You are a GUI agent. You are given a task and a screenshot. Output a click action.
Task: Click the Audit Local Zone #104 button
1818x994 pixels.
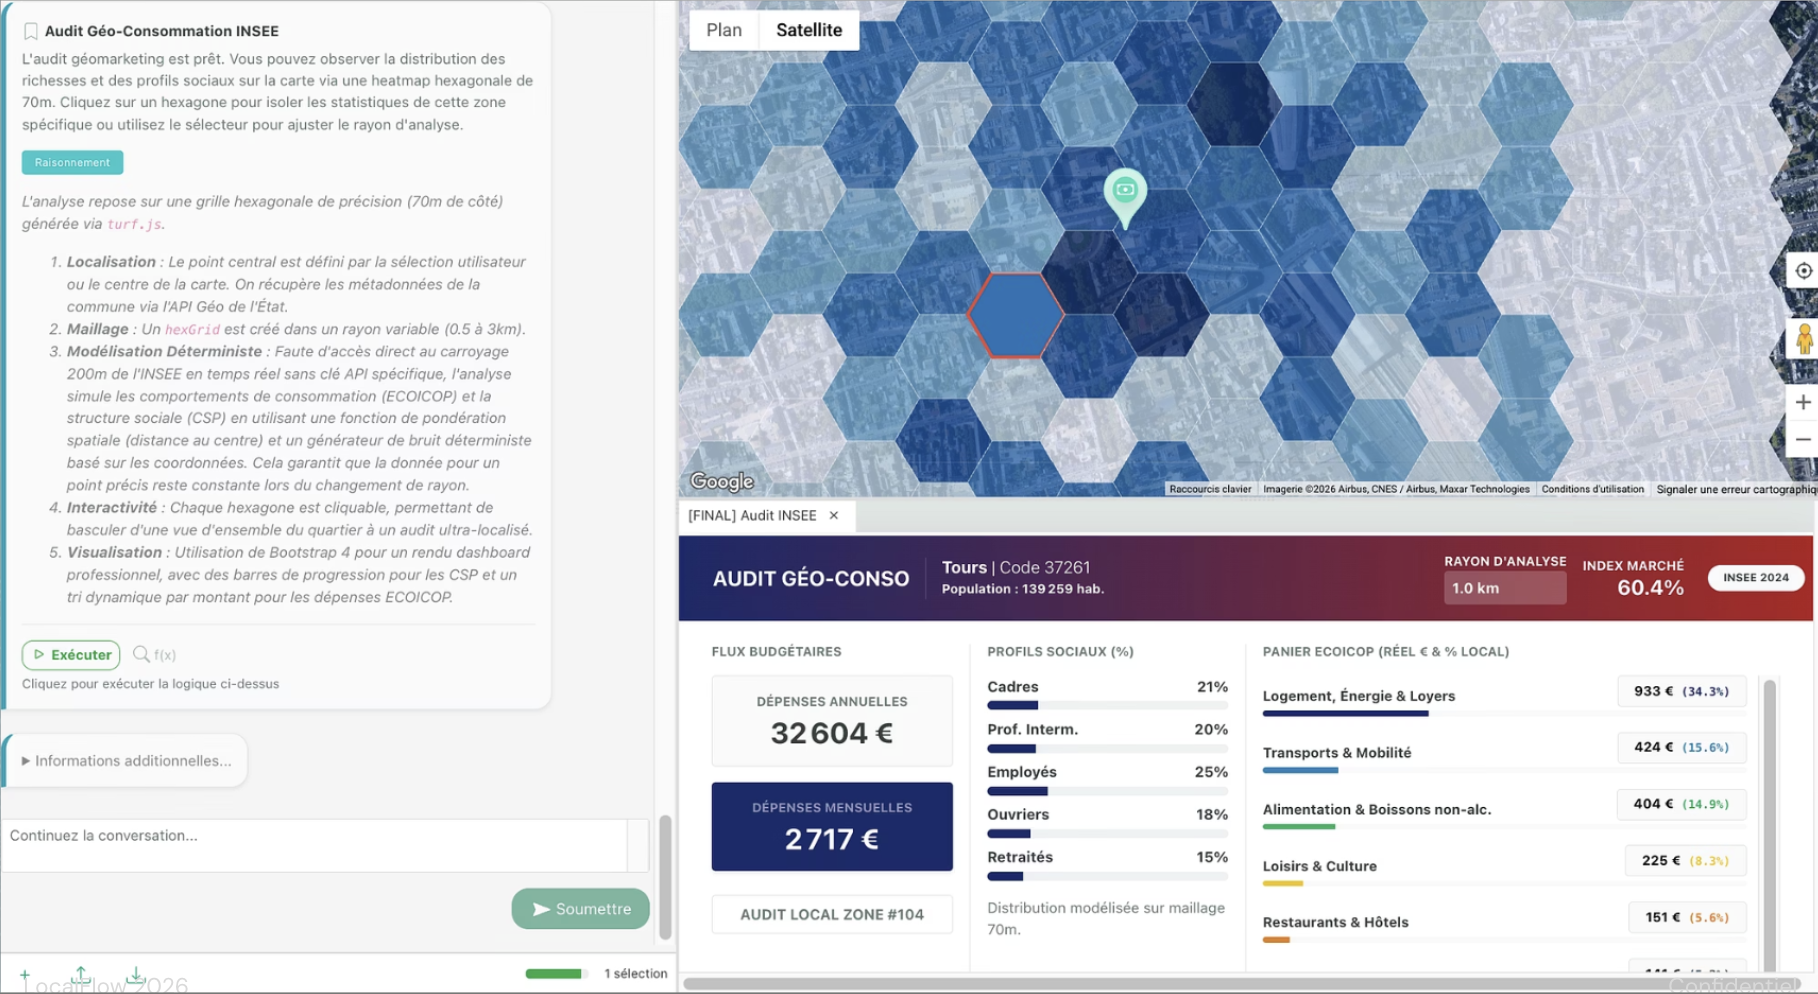tap(832, 914)
